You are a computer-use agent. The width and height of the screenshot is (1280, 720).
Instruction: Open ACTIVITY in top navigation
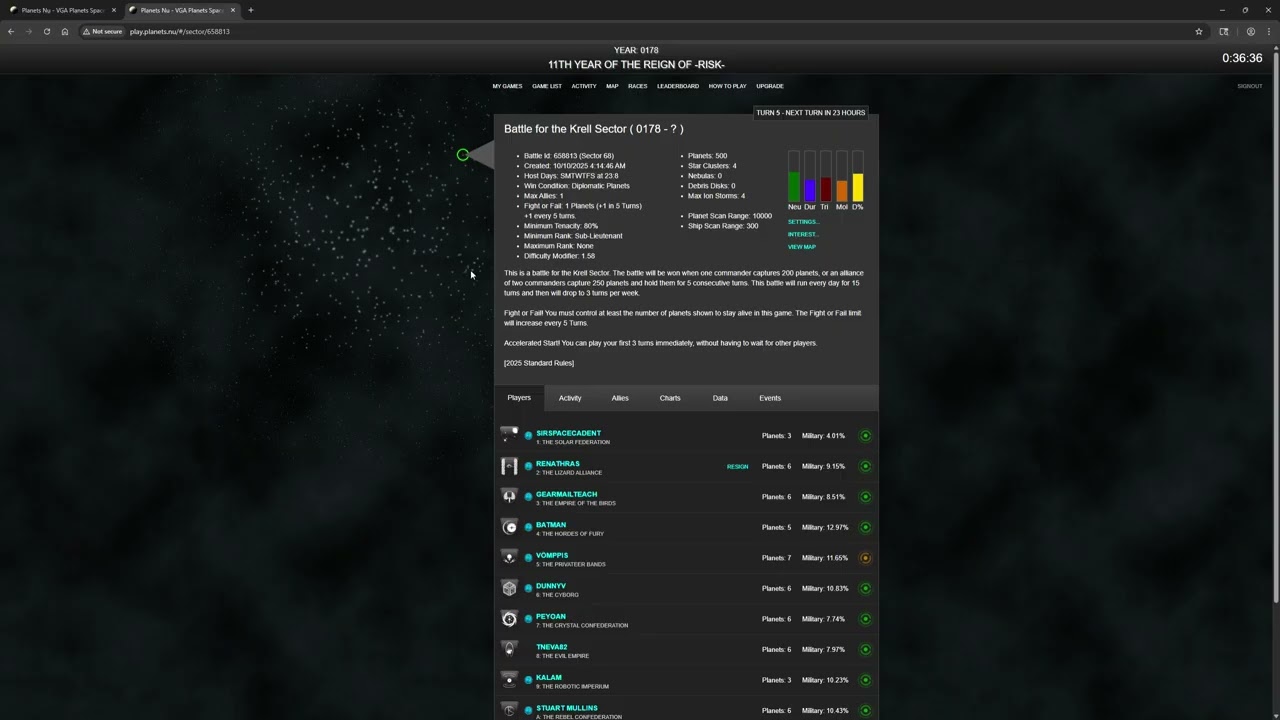coord(584,86)
